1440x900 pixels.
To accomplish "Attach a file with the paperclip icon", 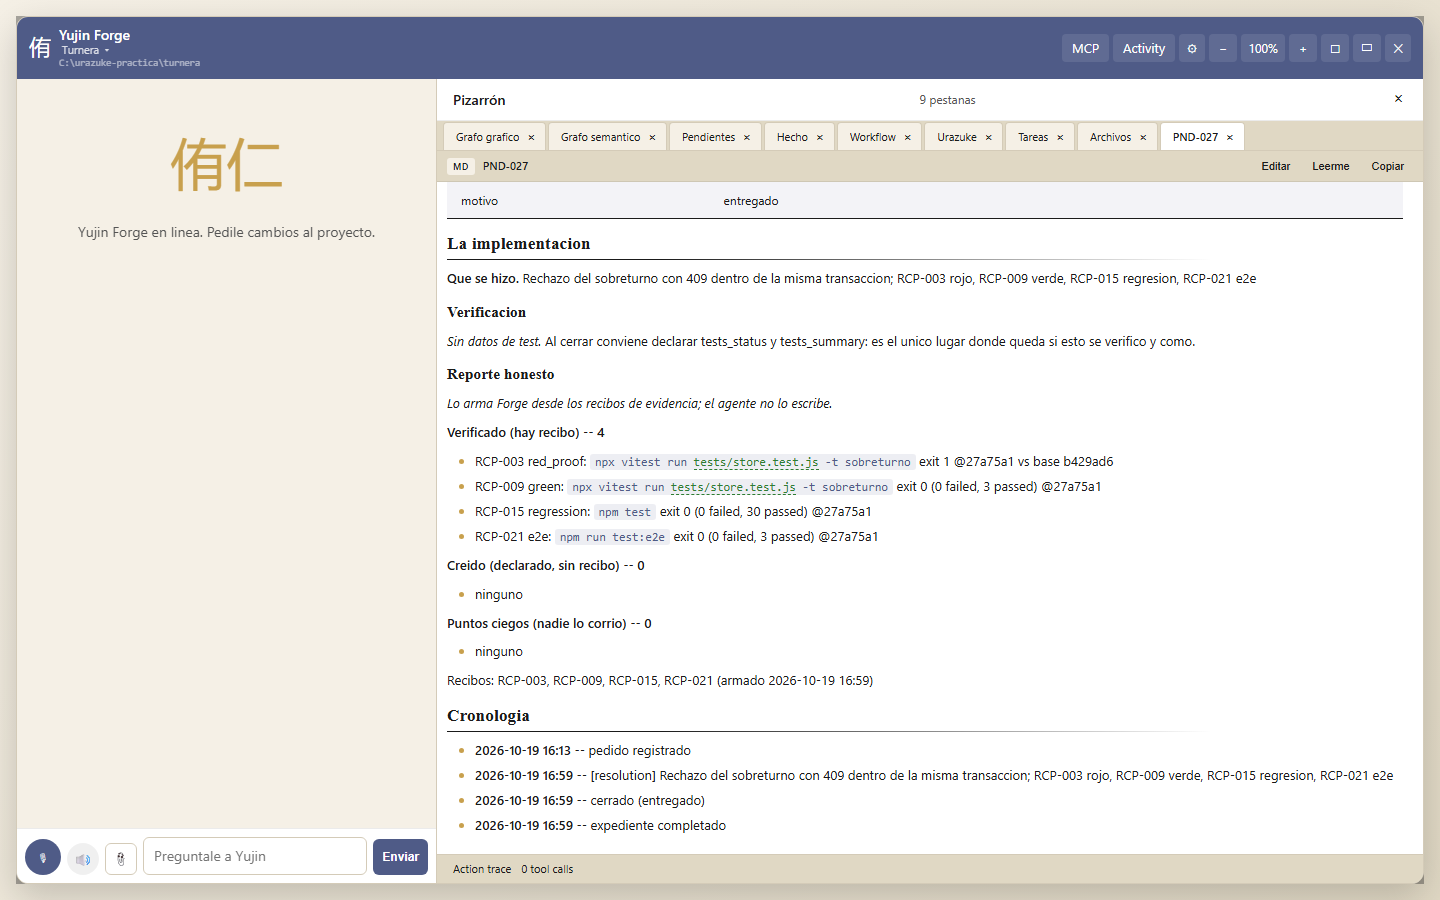I will pyautogui.click(x=121, y=858).
